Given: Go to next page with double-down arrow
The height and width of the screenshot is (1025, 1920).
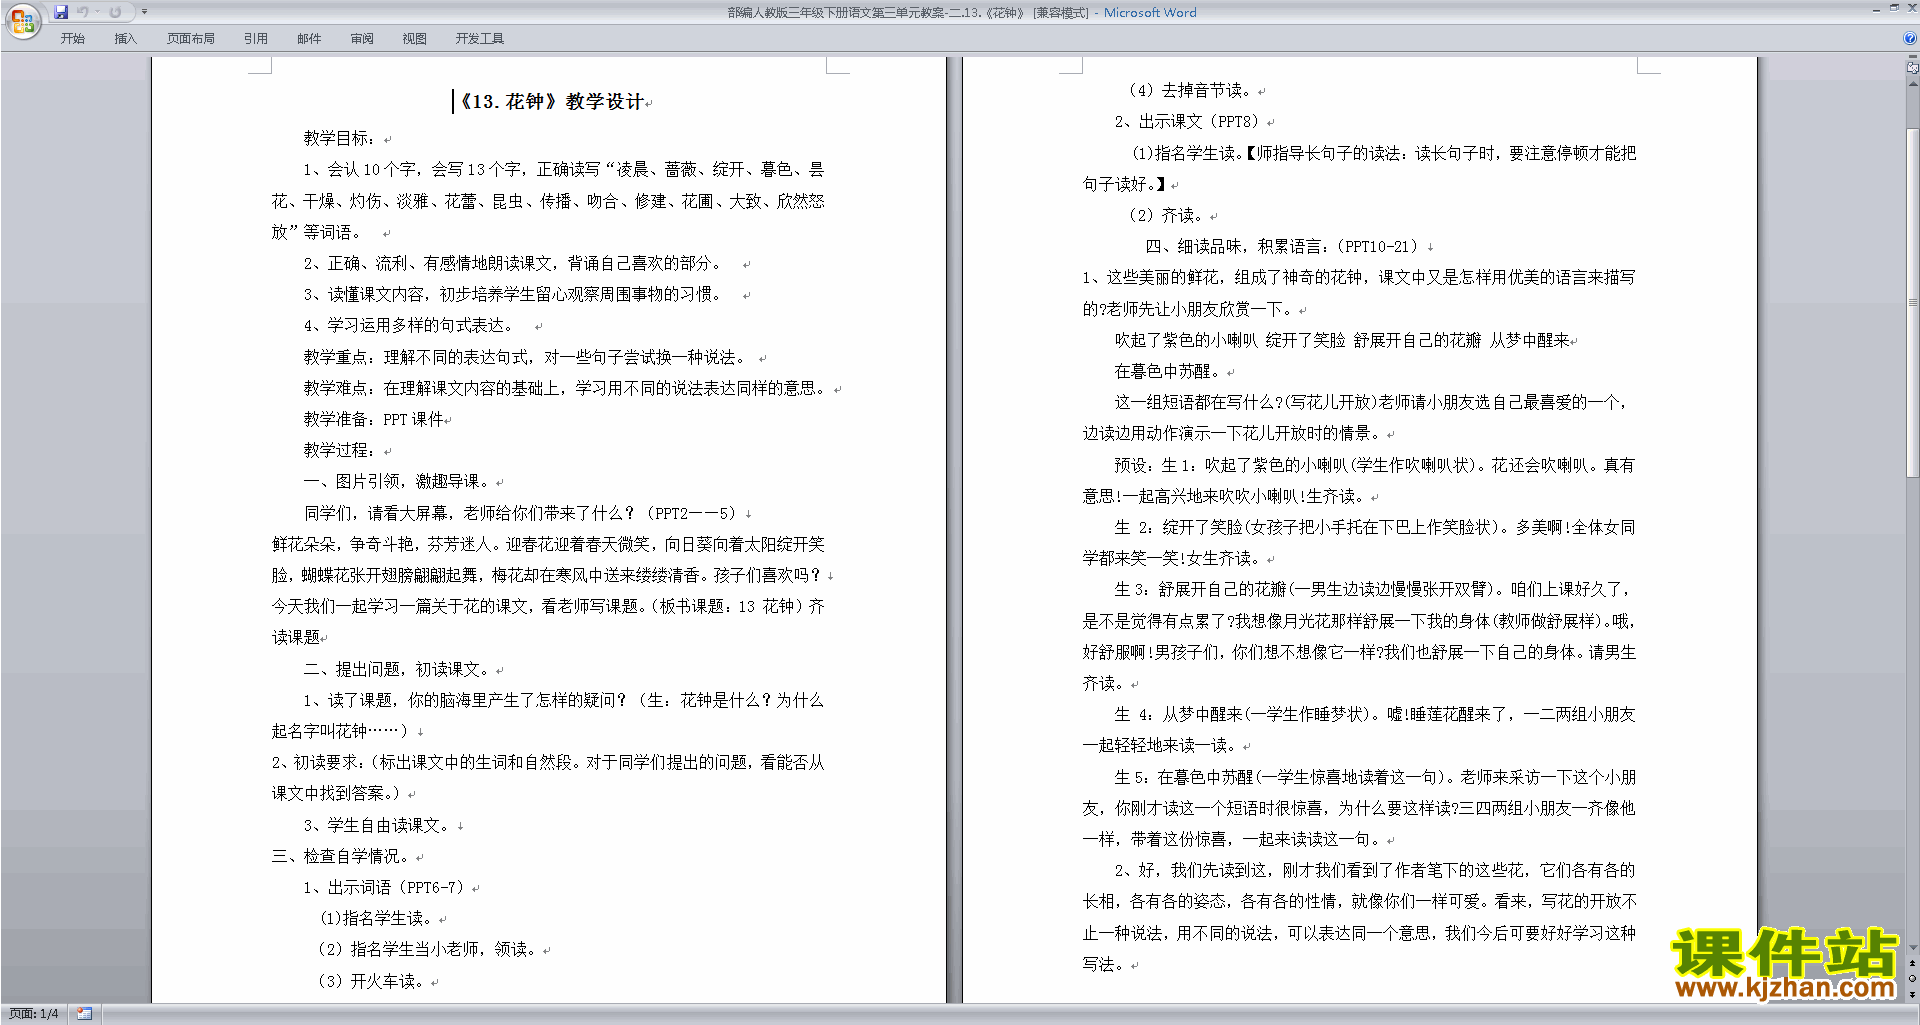Looking at the screenshot, I should (1912, 993).
